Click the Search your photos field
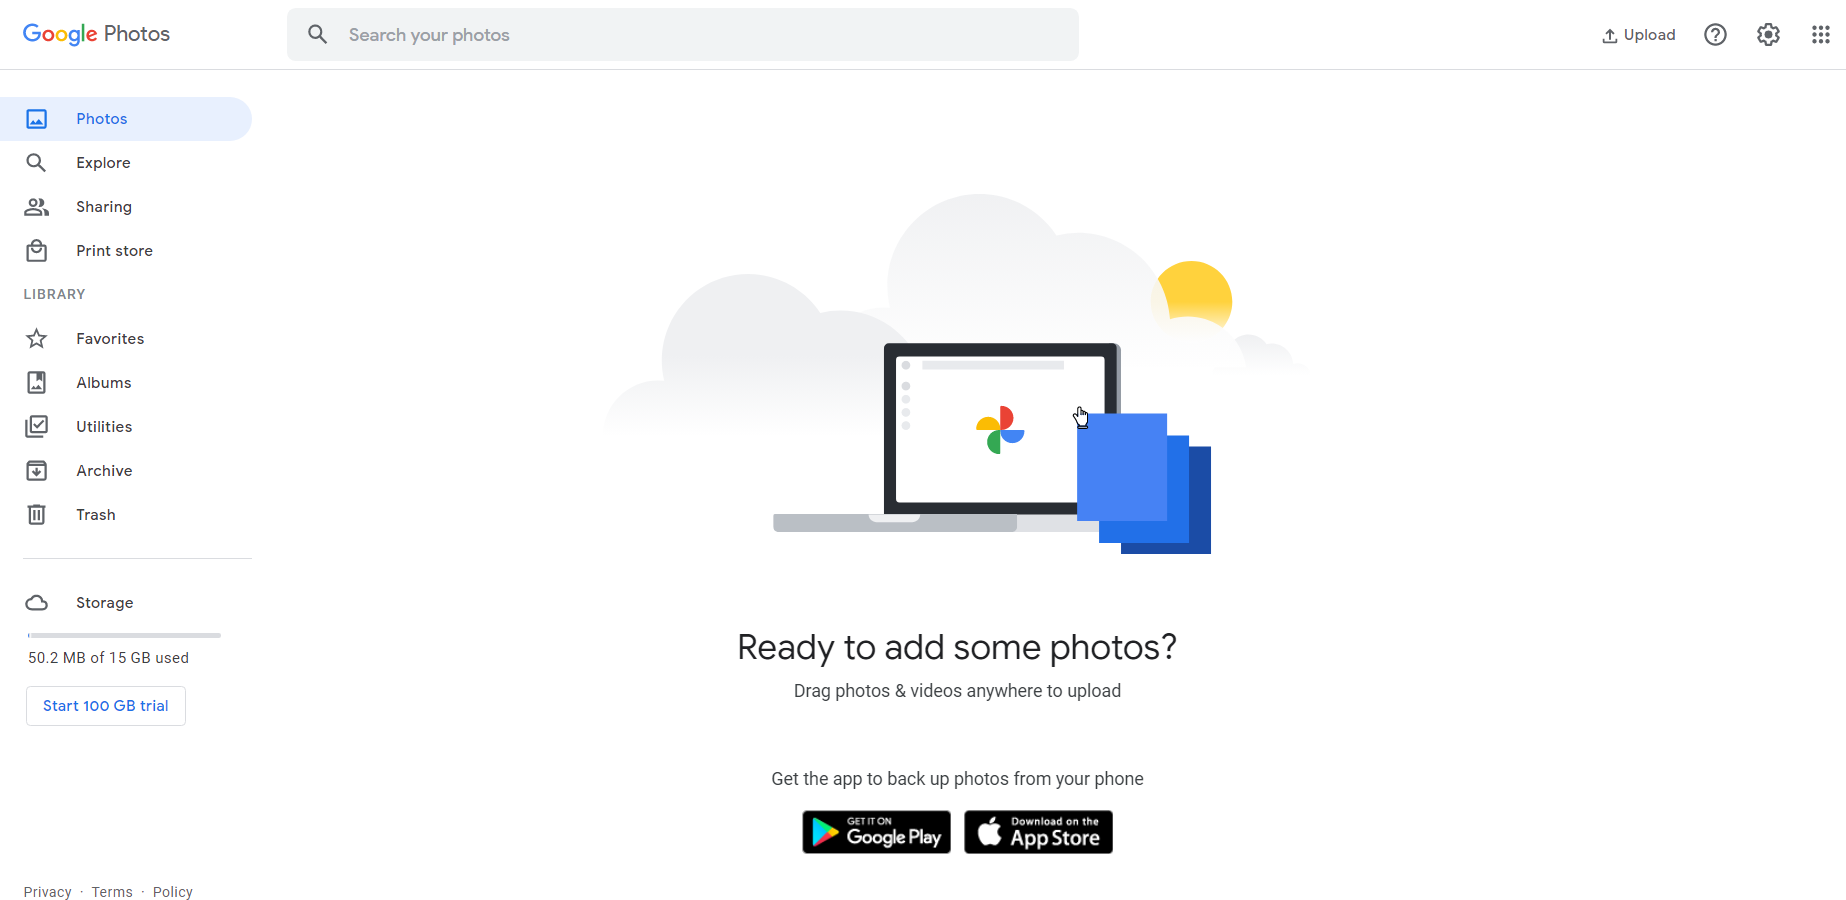This screenshot has height=900, width=1846. pyautogui.click(x=683, y=35)
